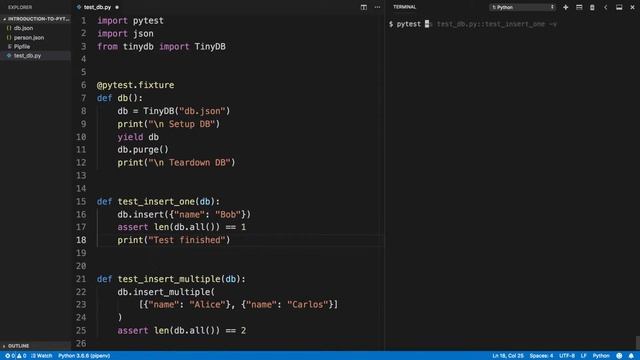Click the Watch item in the status bar
This screenshot has height=360, width=640.
coord(42,356)
